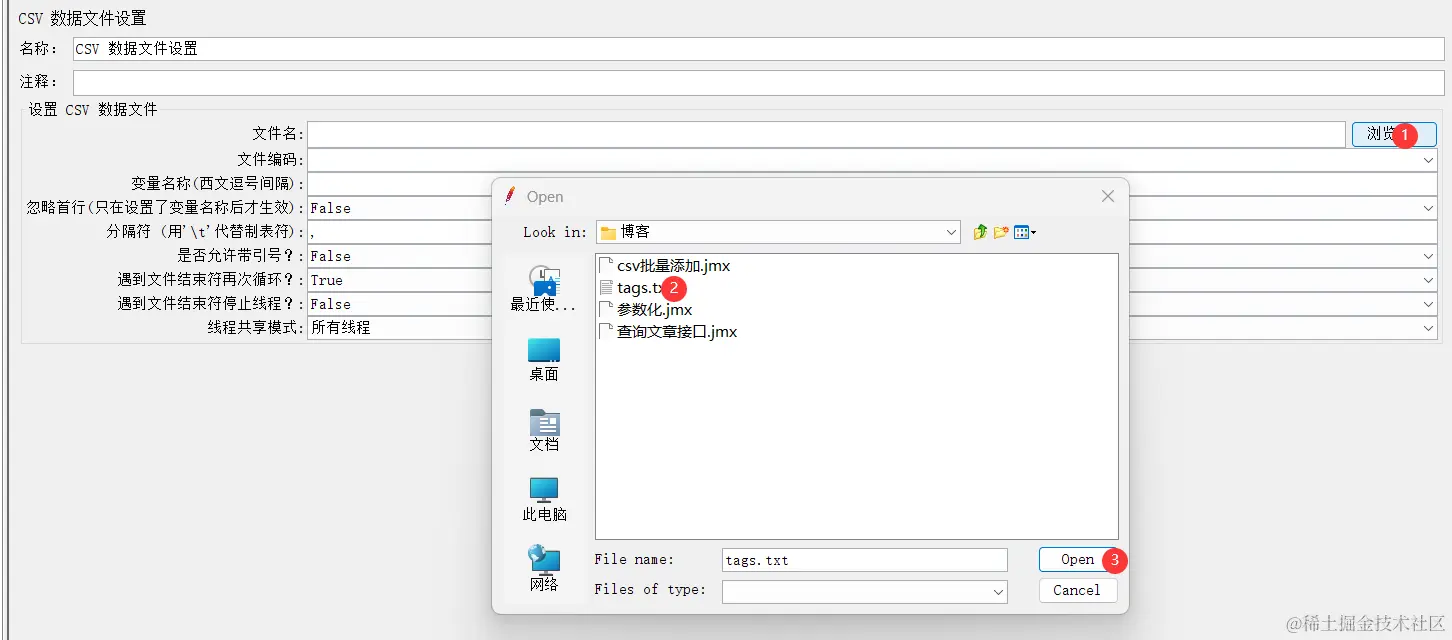
Task: Expand the Look in folder dropdown
Action: click(951, 232)
